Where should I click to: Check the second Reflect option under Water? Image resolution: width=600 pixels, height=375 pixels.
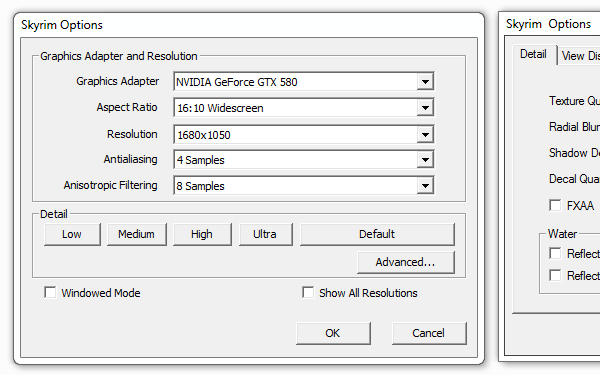coord(555,276)
